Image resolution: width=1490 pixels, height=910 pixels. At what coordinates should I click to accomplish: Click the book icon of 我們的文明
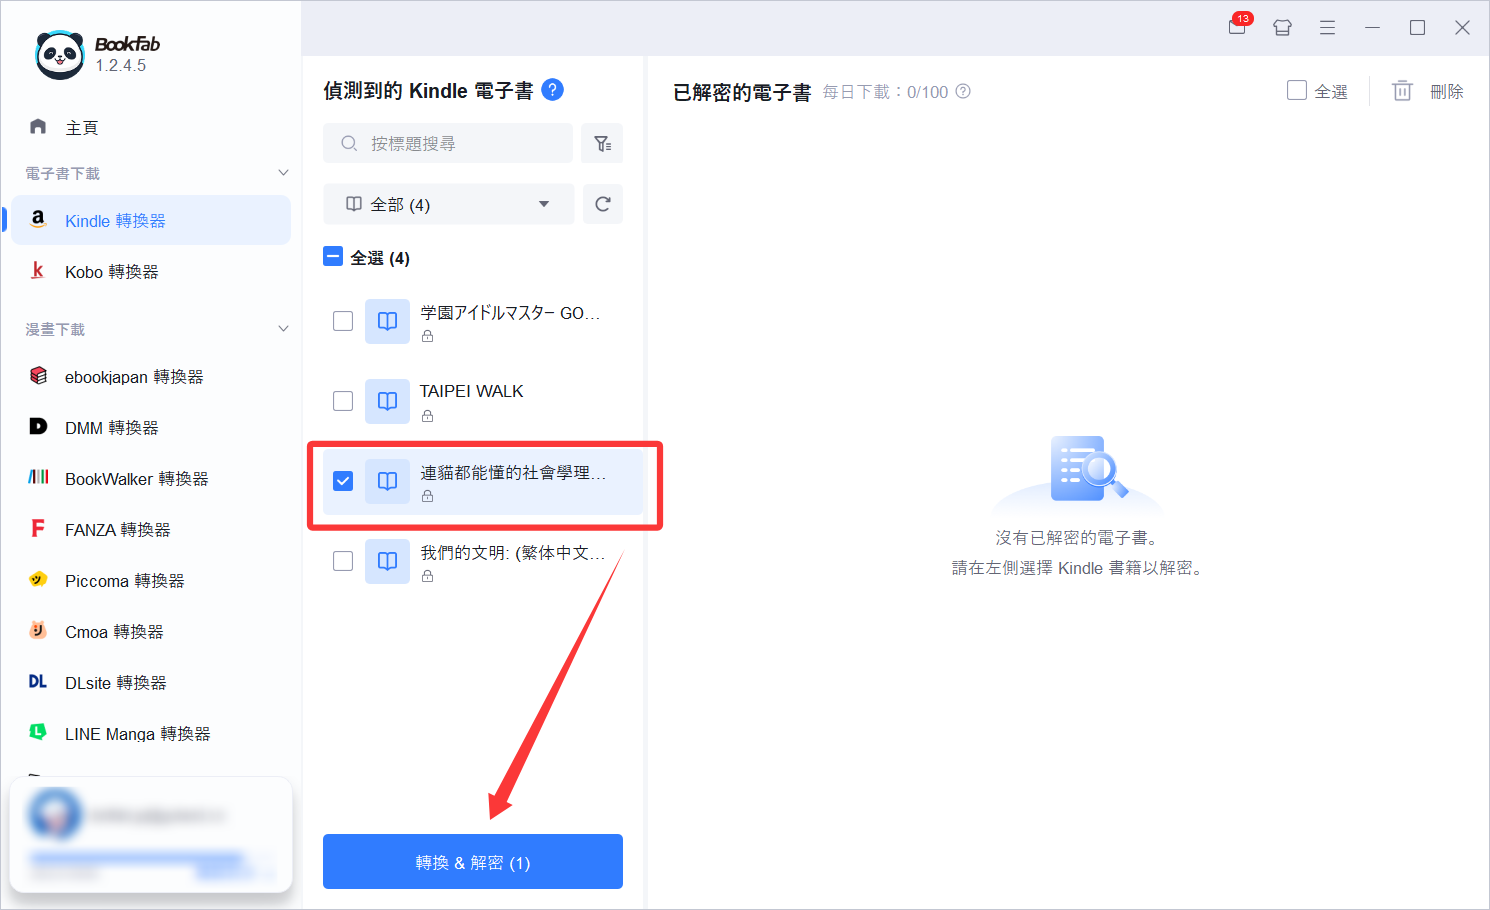pos(387,561)
